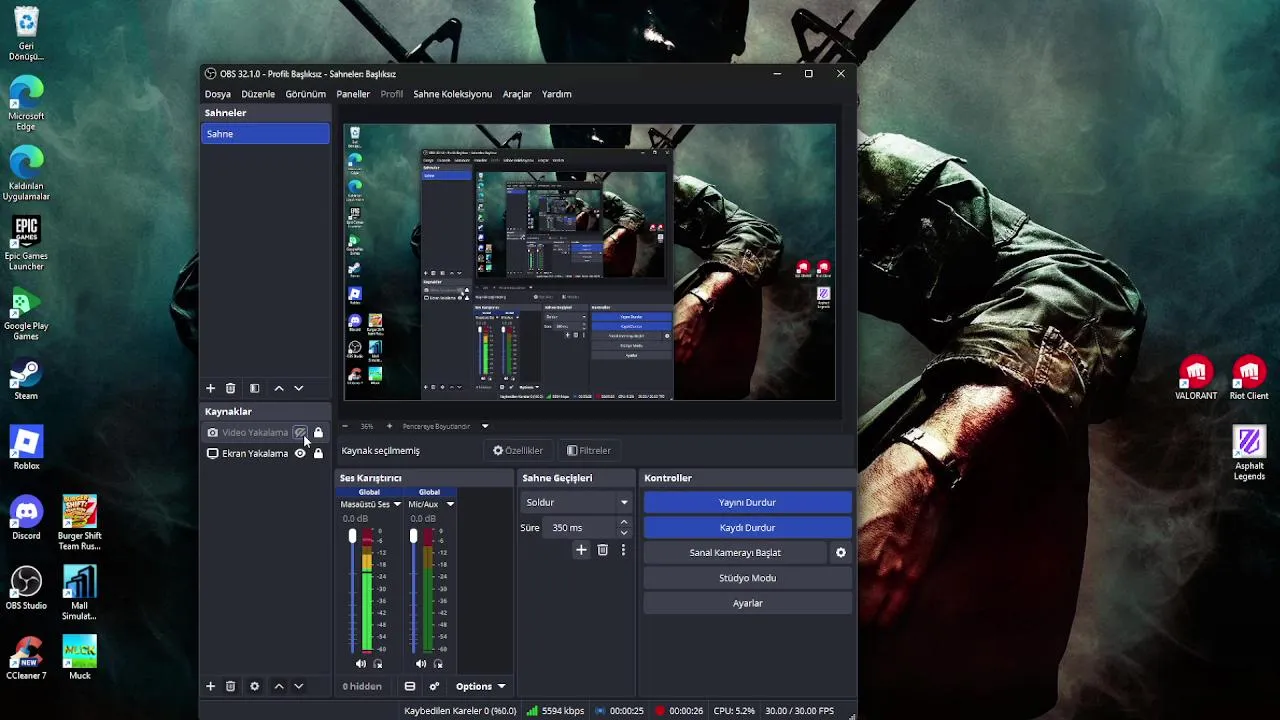Click Sanal Kamerayı Başlat button

click(x=735, y=553)
